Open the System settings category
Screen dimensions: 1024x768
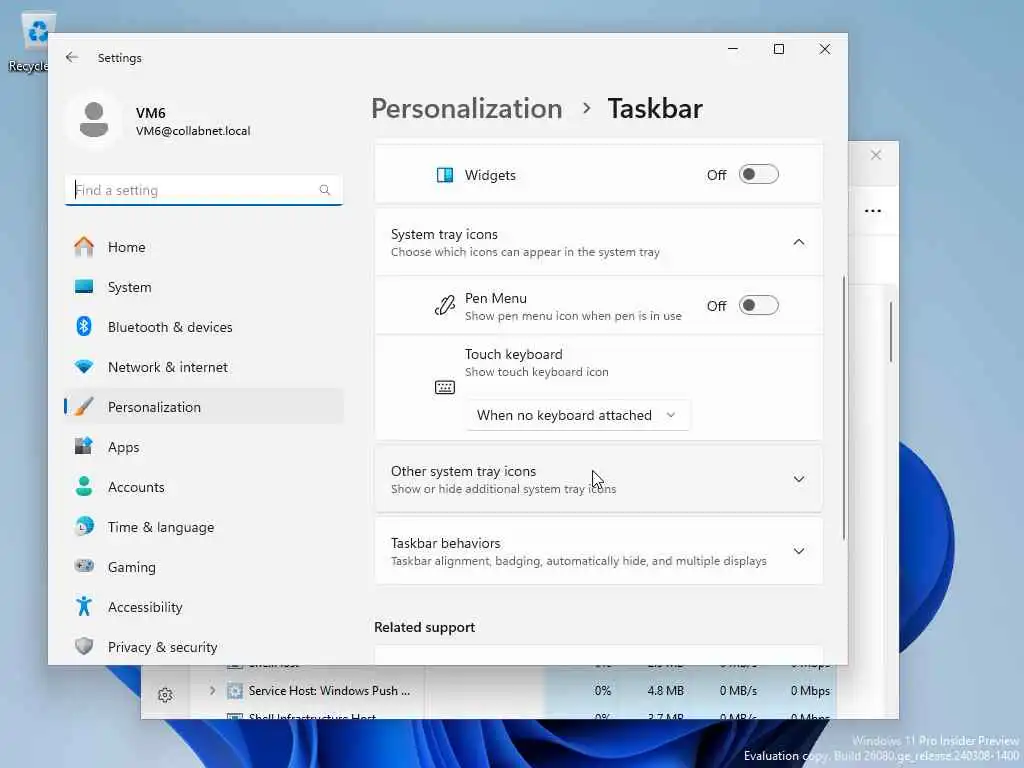pyautogui.click(x=204, y=287)
